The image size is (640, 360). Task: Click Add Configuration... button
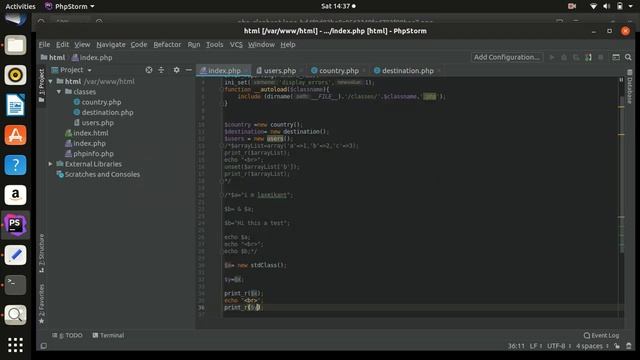click(x=507, y=58)
